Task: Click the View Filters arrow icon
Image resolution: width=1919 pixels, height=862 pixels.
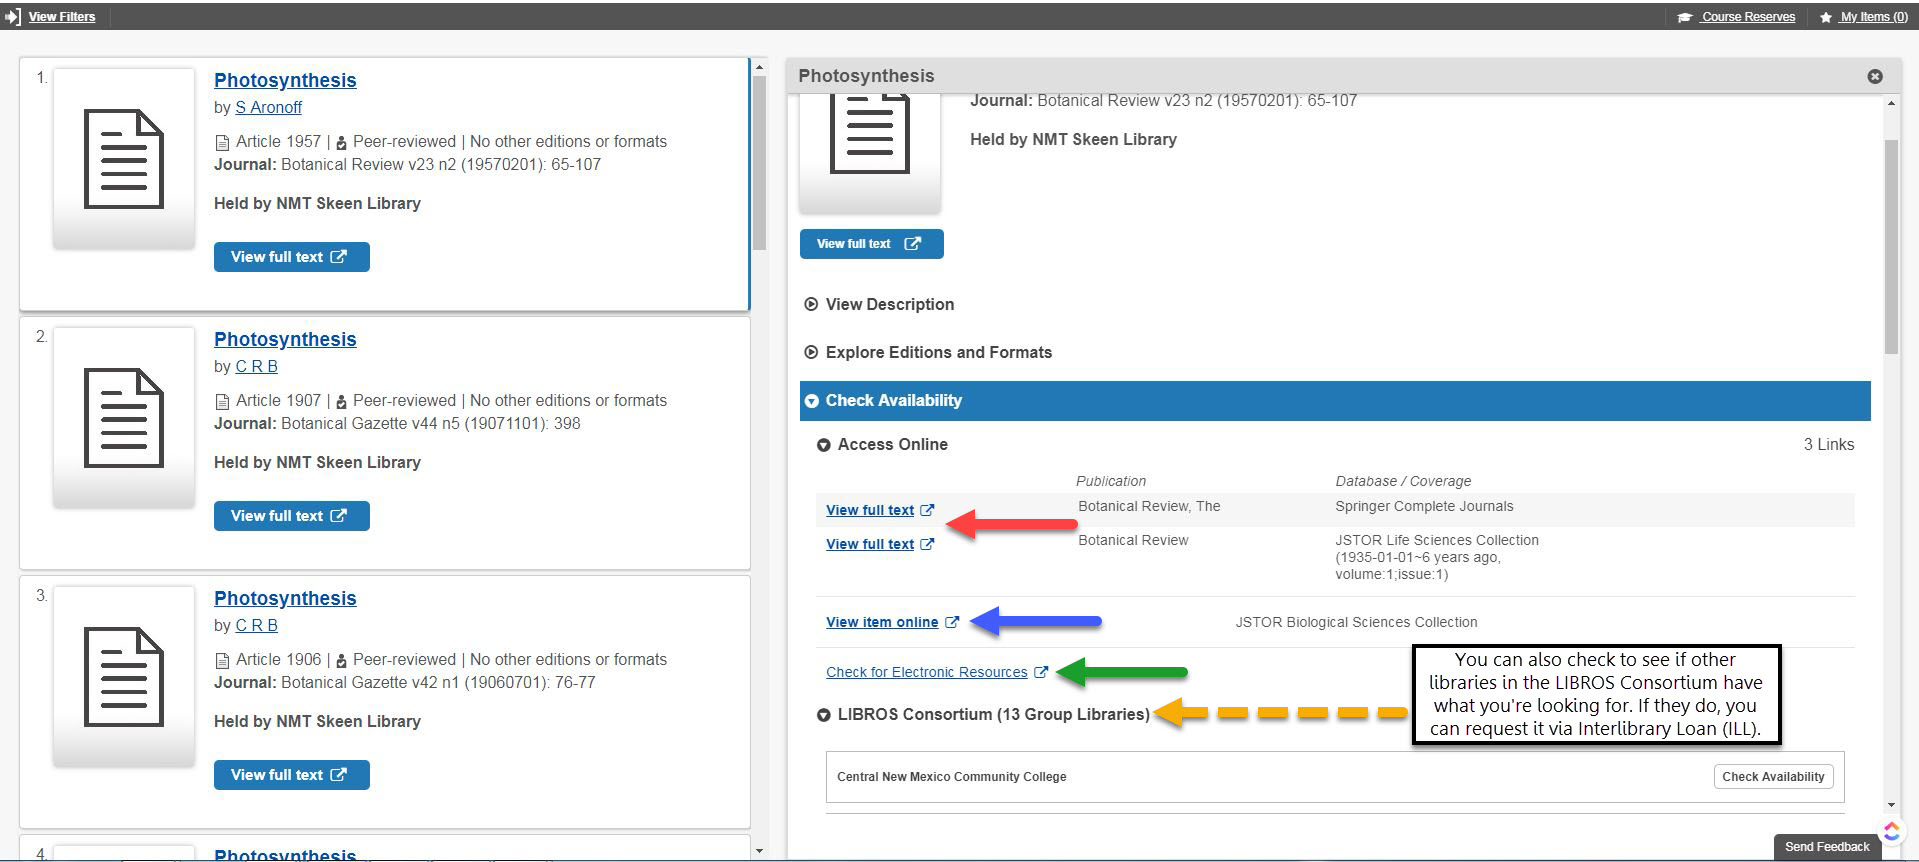Action: (x=13, y=17)
